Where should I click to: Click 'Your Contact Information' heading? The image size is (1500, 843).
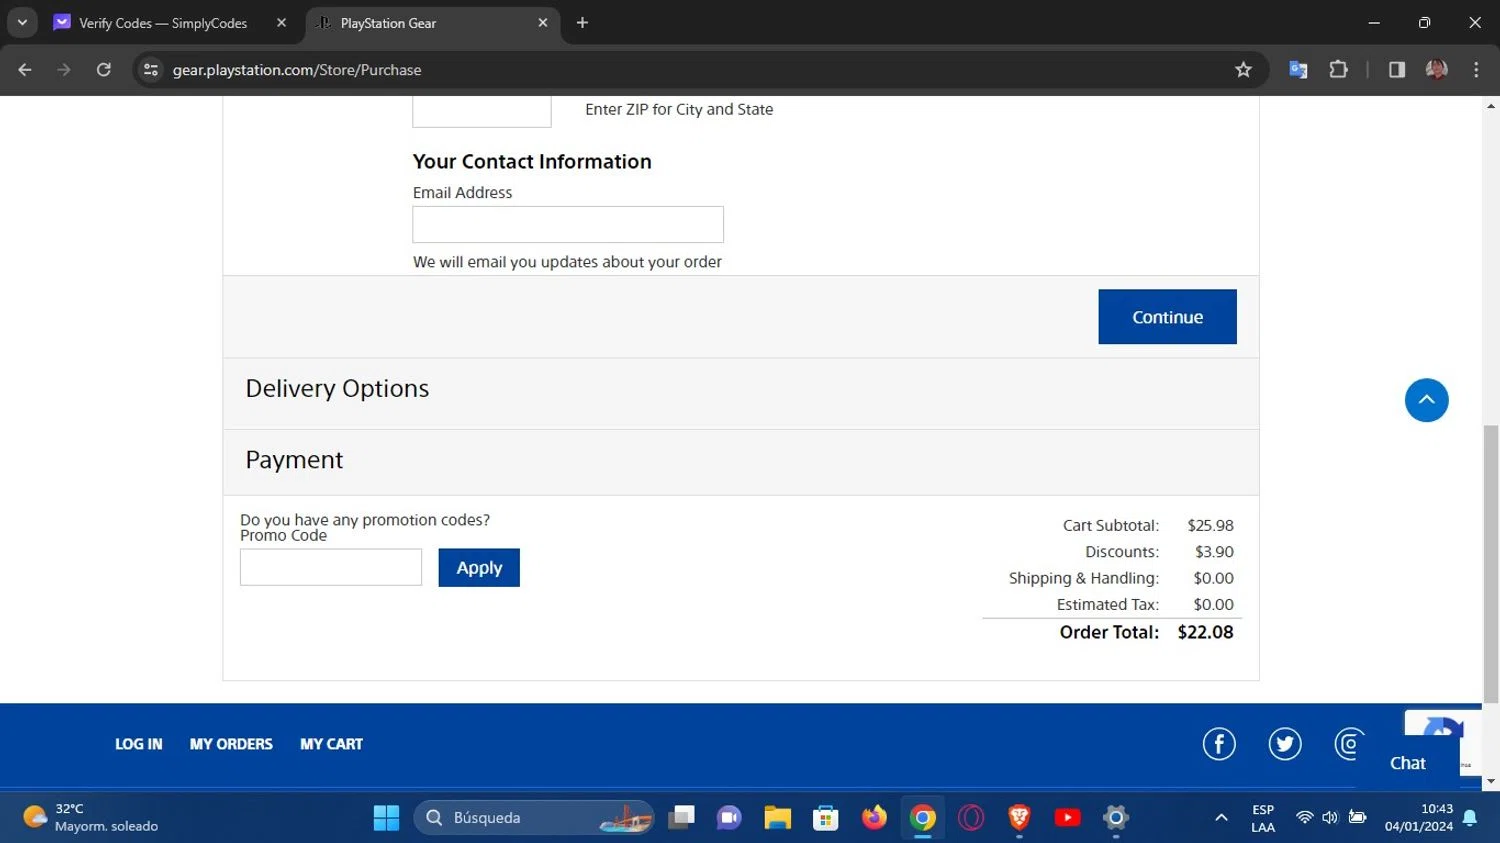[532, 162]
